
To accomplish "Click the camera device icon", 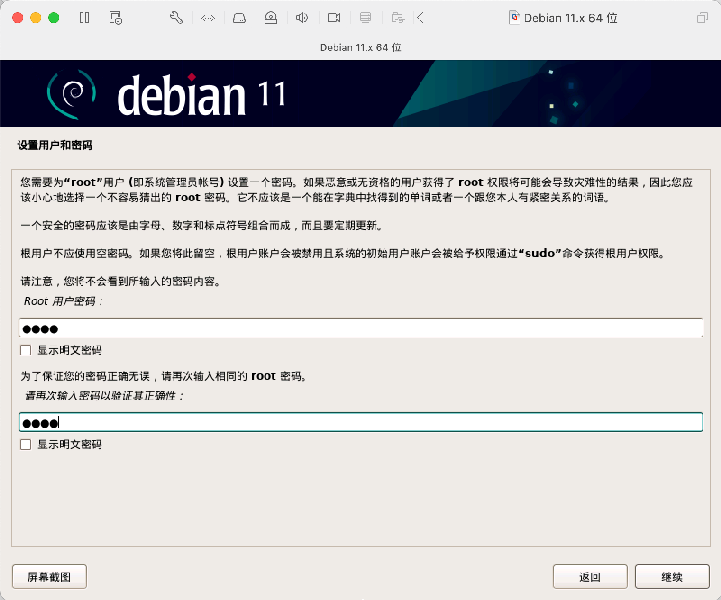I will pos(334,18).
